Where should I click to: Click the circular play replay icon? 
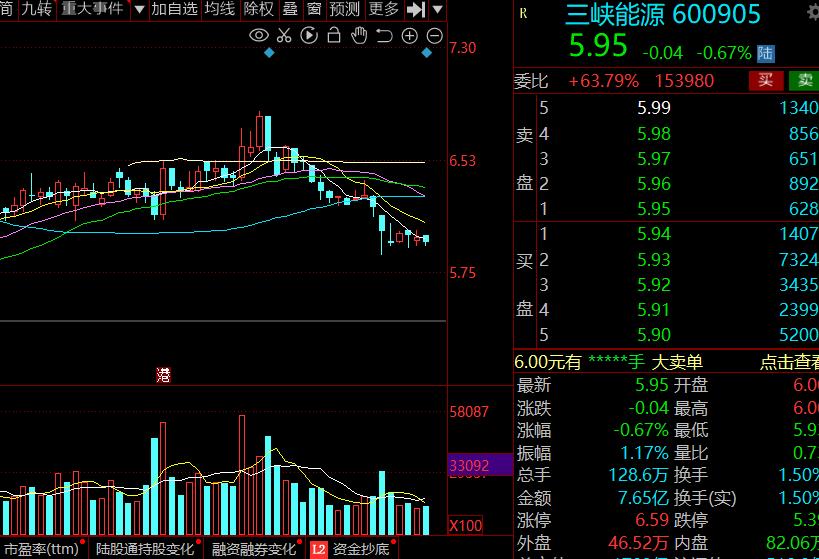coord(309,35)
